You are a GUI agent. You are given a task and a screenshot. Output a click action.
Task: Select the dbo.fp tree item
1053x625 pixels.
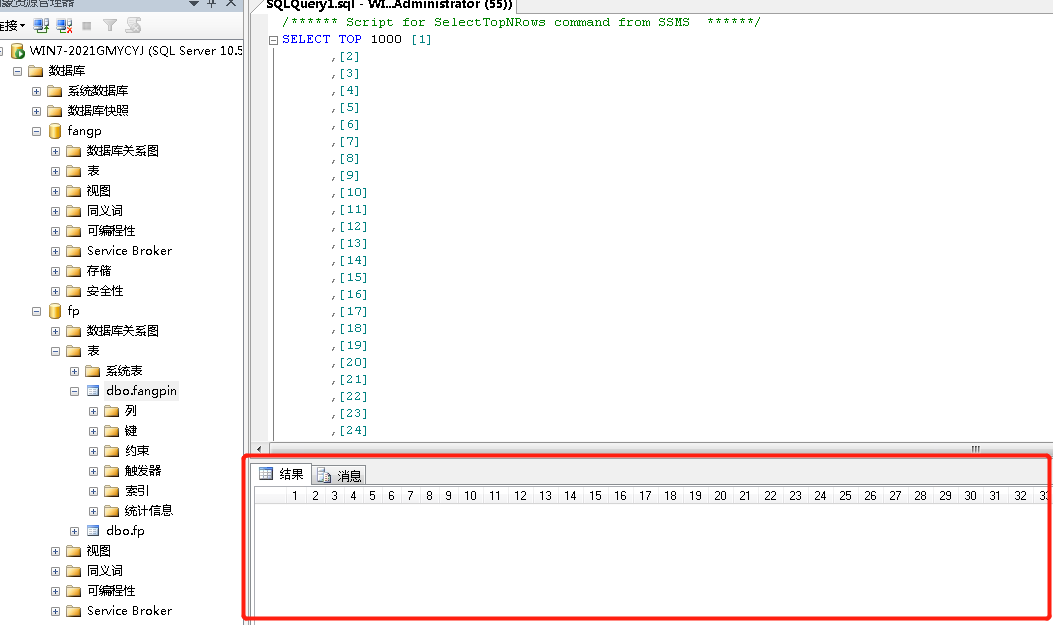(x=126, y=530)
